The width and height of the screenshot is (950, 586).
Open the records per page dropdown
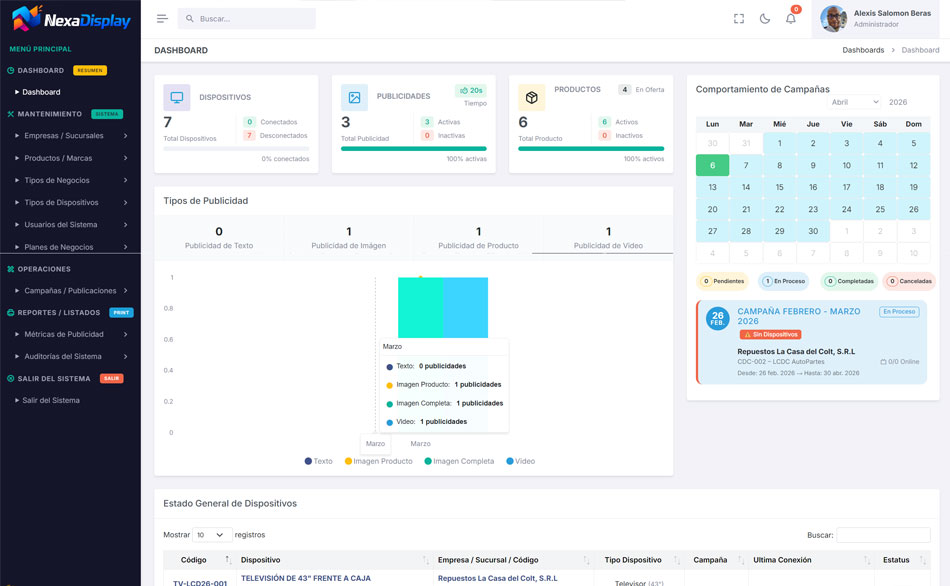[211, 535]
